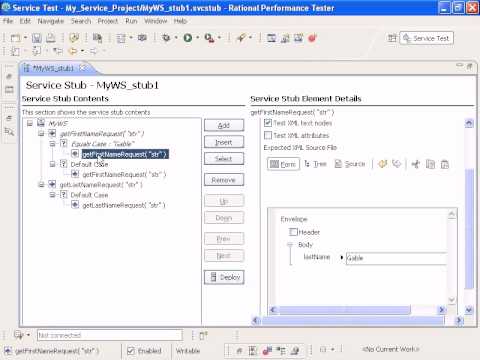Click the details panel bottom horizontal scrollbar

click(353, 320)
